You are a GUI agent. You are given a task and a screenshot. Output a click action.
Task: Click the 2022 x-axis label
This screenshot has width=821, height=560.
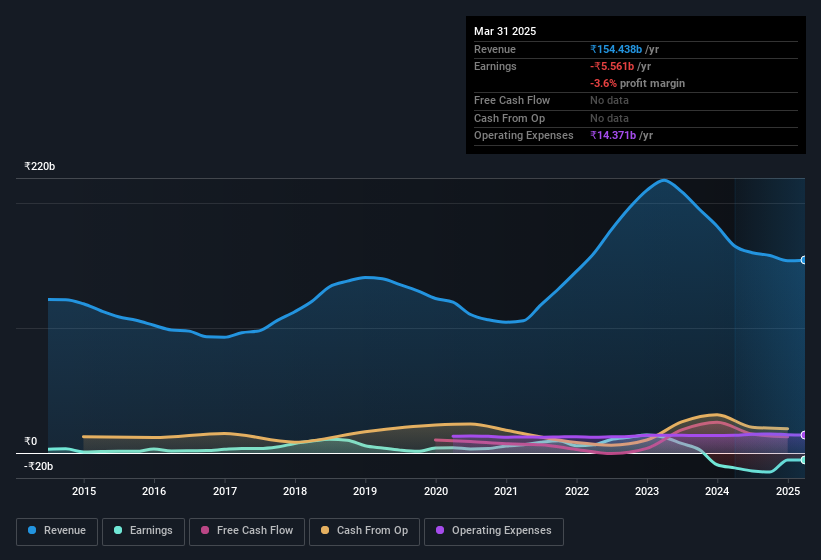[x=576, y=491]
